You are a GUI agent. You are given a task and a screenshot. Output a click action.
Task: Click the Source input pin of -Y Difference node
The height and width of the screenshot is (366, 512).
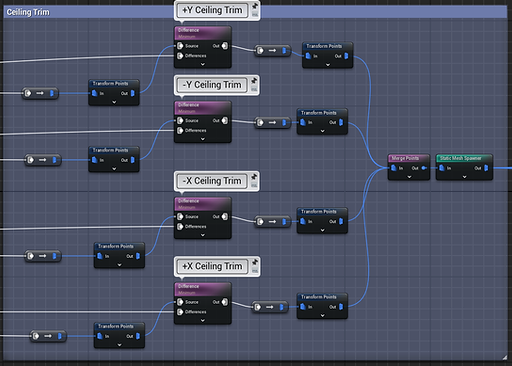[x=180, y=120]
